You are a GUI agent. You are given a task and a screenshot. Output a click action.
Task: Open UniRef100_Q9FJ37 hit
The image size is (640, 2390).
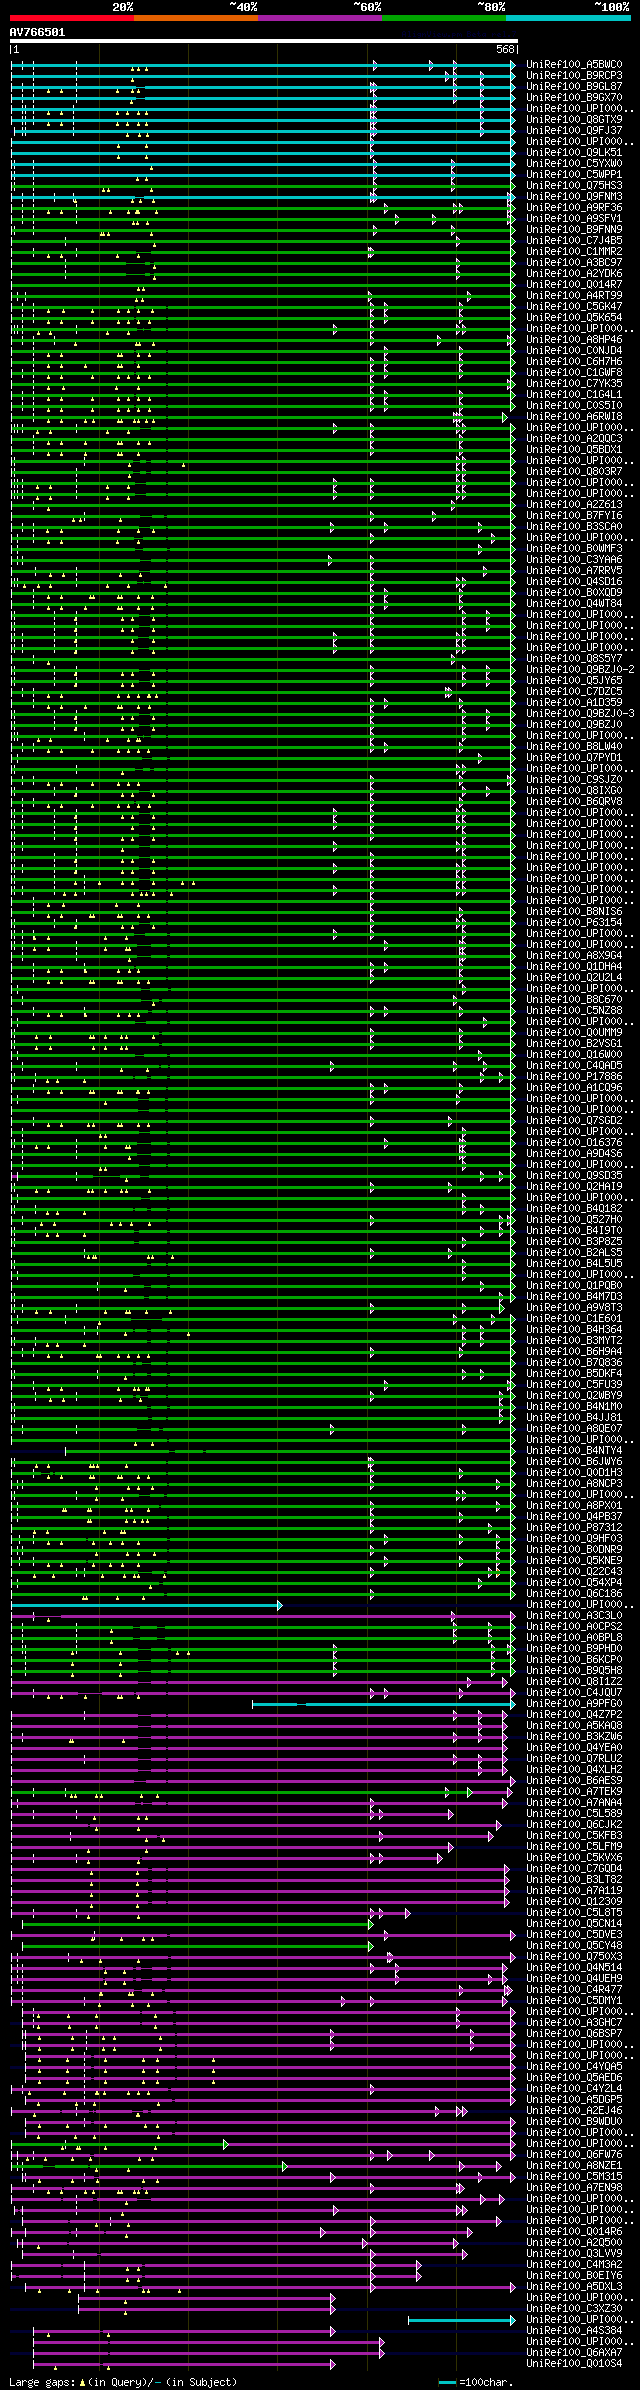coord(574,131)
